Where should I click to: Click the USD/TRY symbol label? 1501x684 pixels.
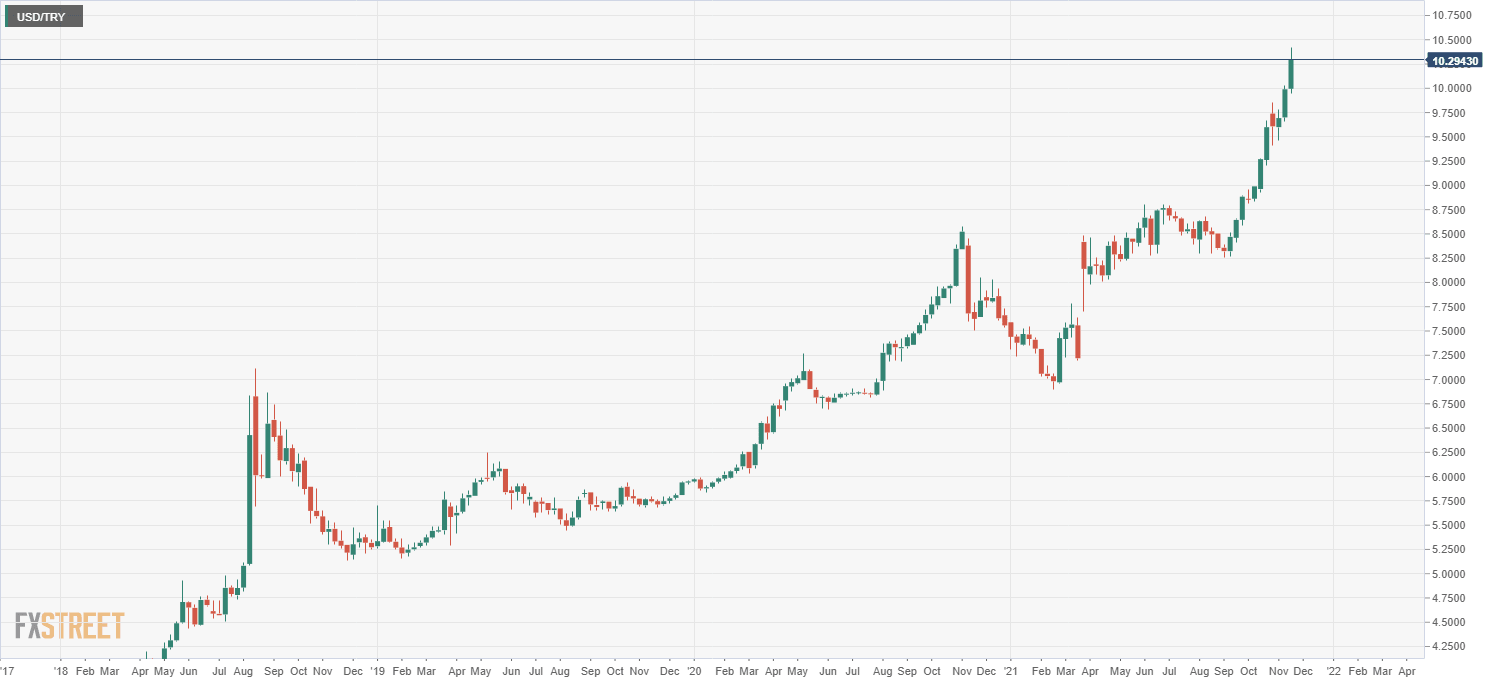[42, 16]
